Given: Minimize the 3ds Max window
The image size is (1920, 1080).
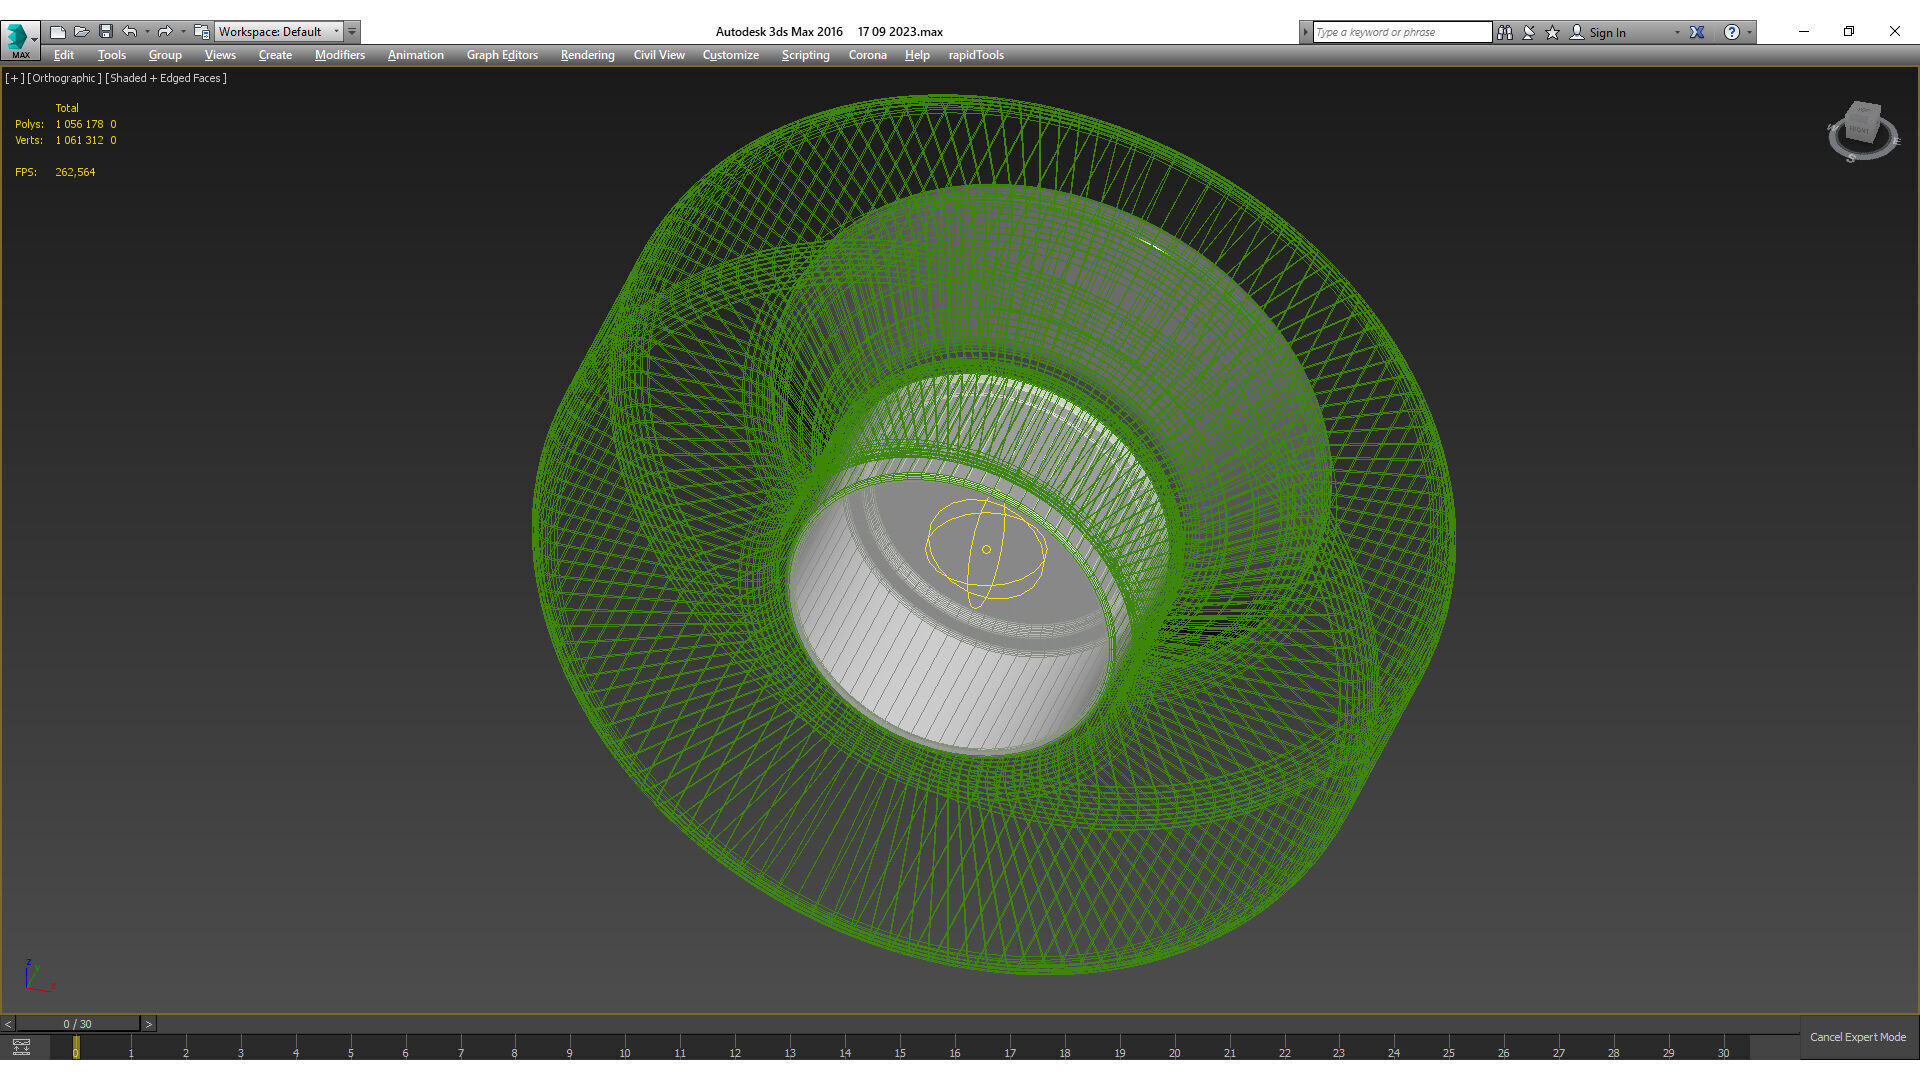Looking at the screenshot, I should [x=1804, y=32].
